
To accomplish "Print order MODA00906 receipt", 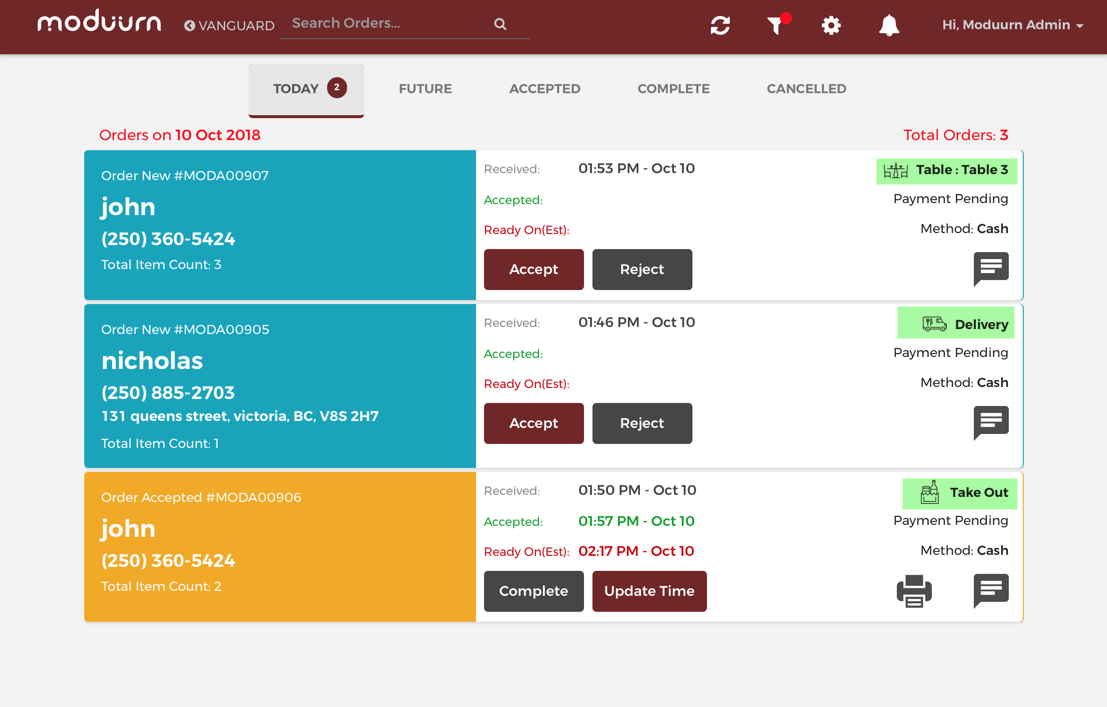I will coord(914,591).
